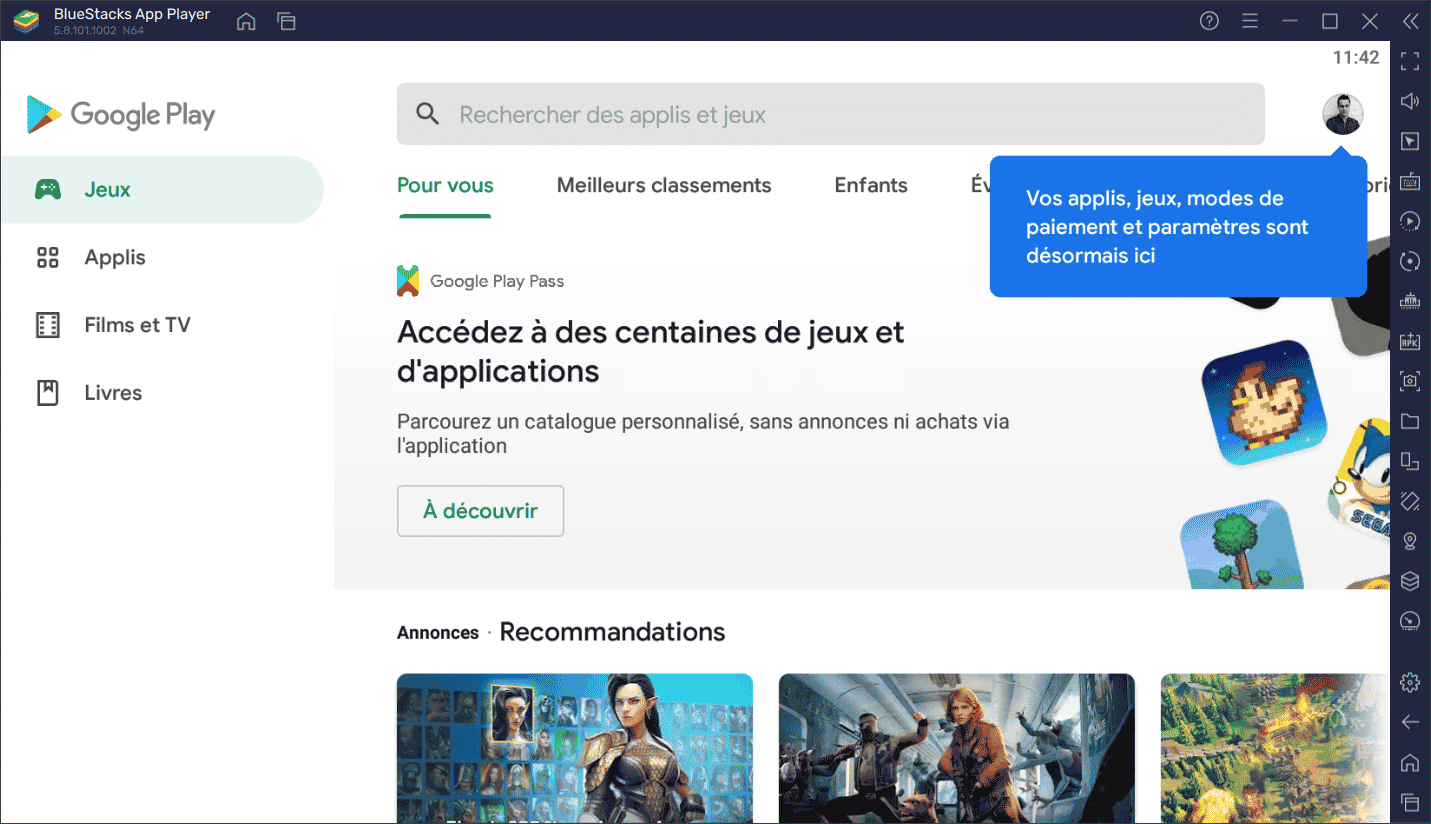Switch to the Meilleurs classements tab
The image size is (1431, 824).
tap(663, 185)
